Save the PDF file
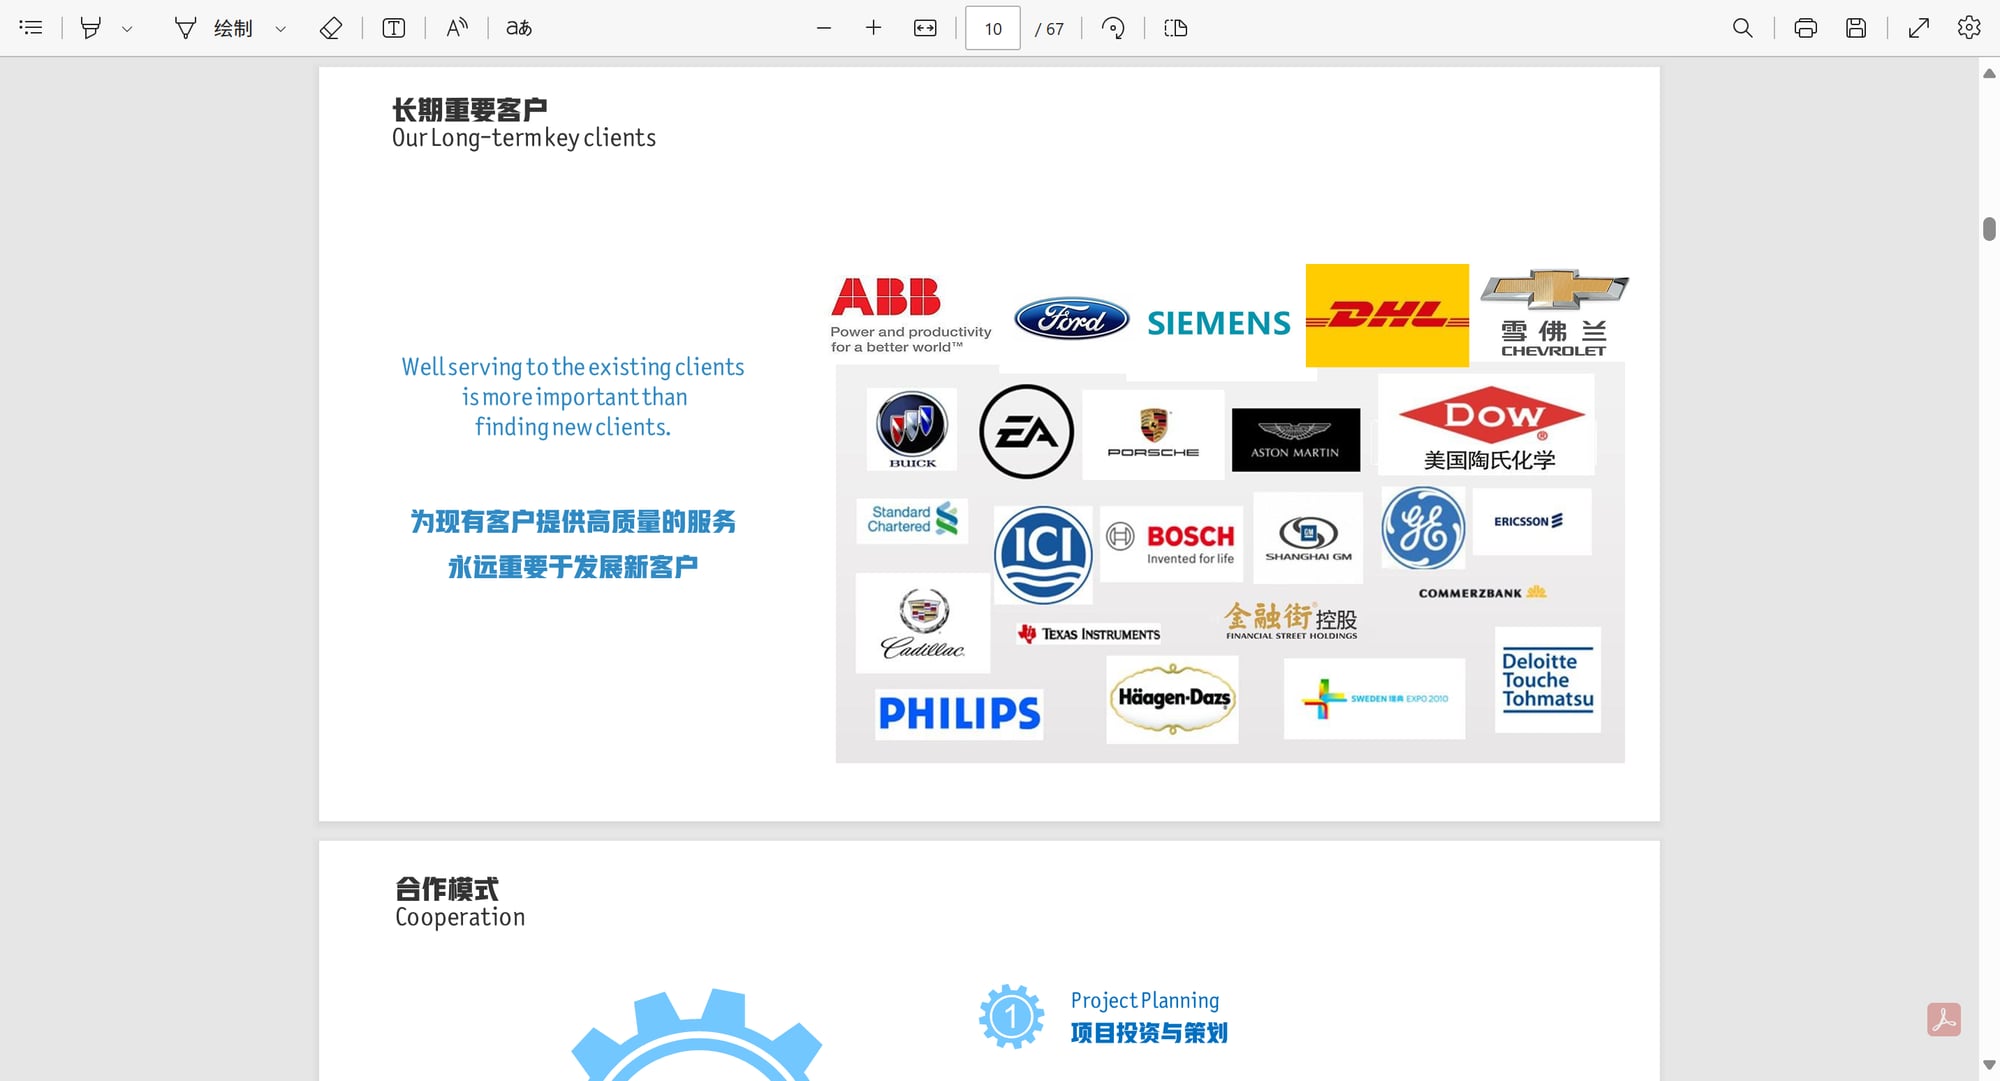 1856,28
